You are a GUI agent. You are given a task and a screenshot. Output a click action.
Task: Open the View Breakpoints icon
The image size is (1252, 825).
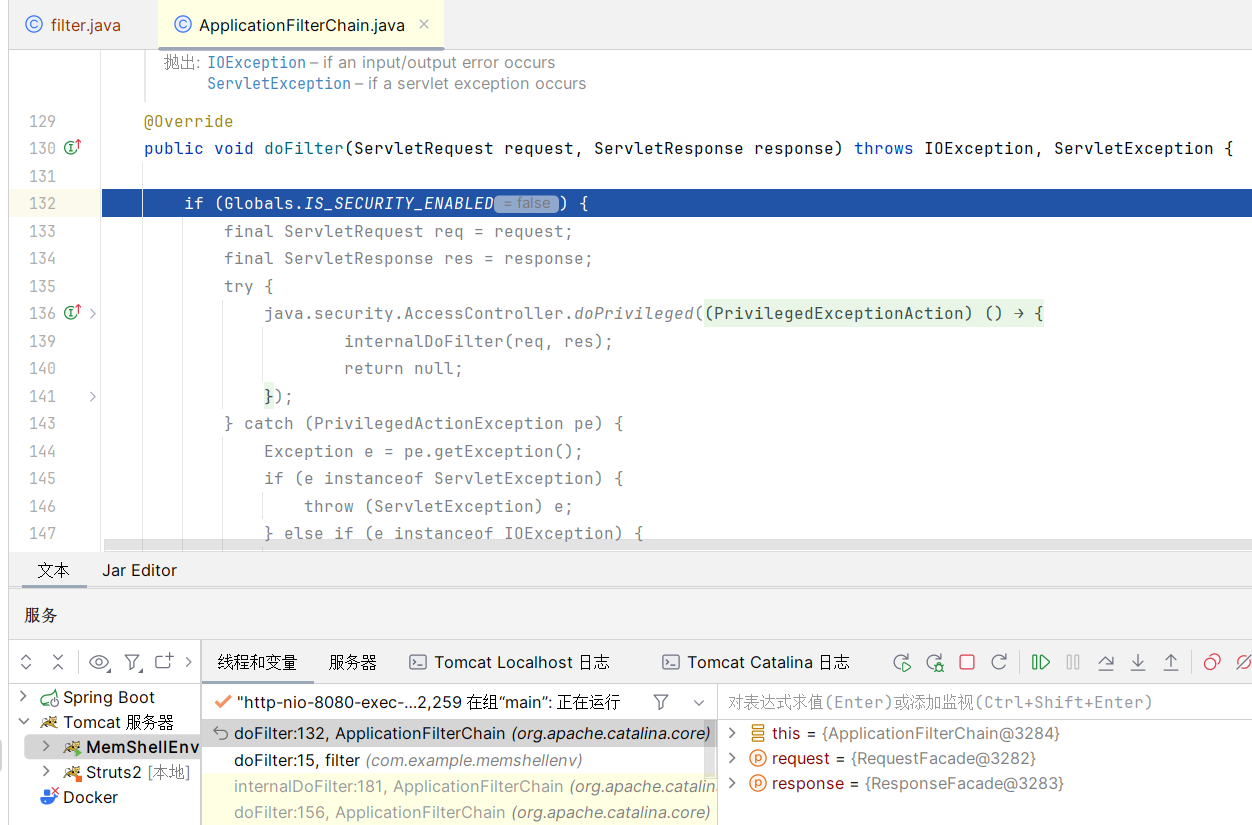(1212, 662)
